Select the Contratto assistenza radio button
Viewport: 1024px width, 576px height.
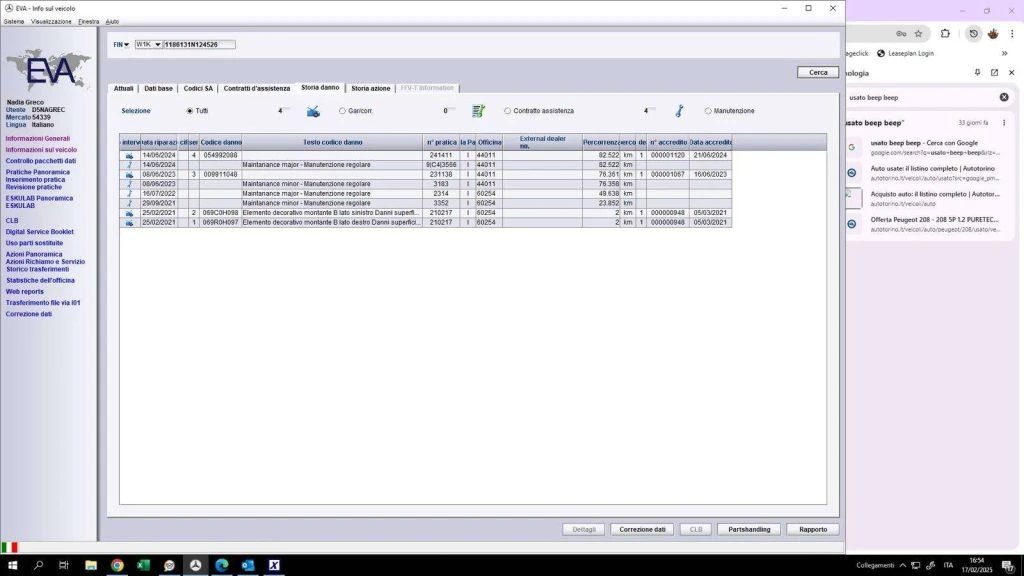(x=507, y=111)
